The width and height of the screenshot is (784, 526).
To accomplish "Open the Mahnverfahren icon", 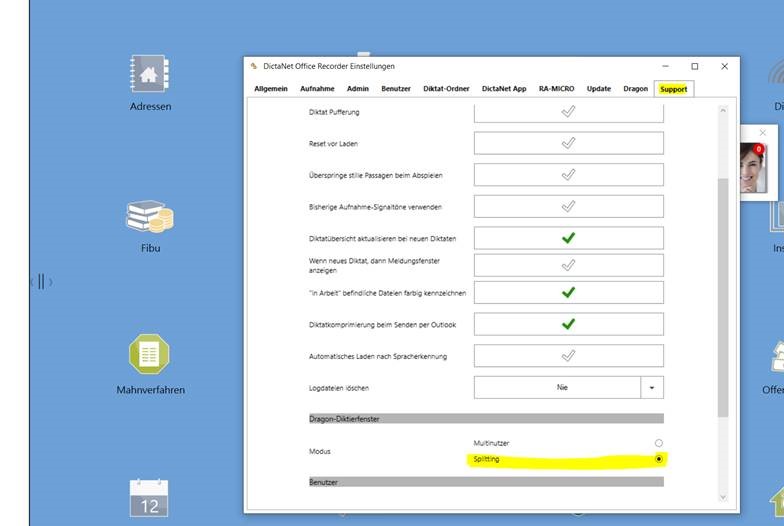I will (x=150, y=354).
